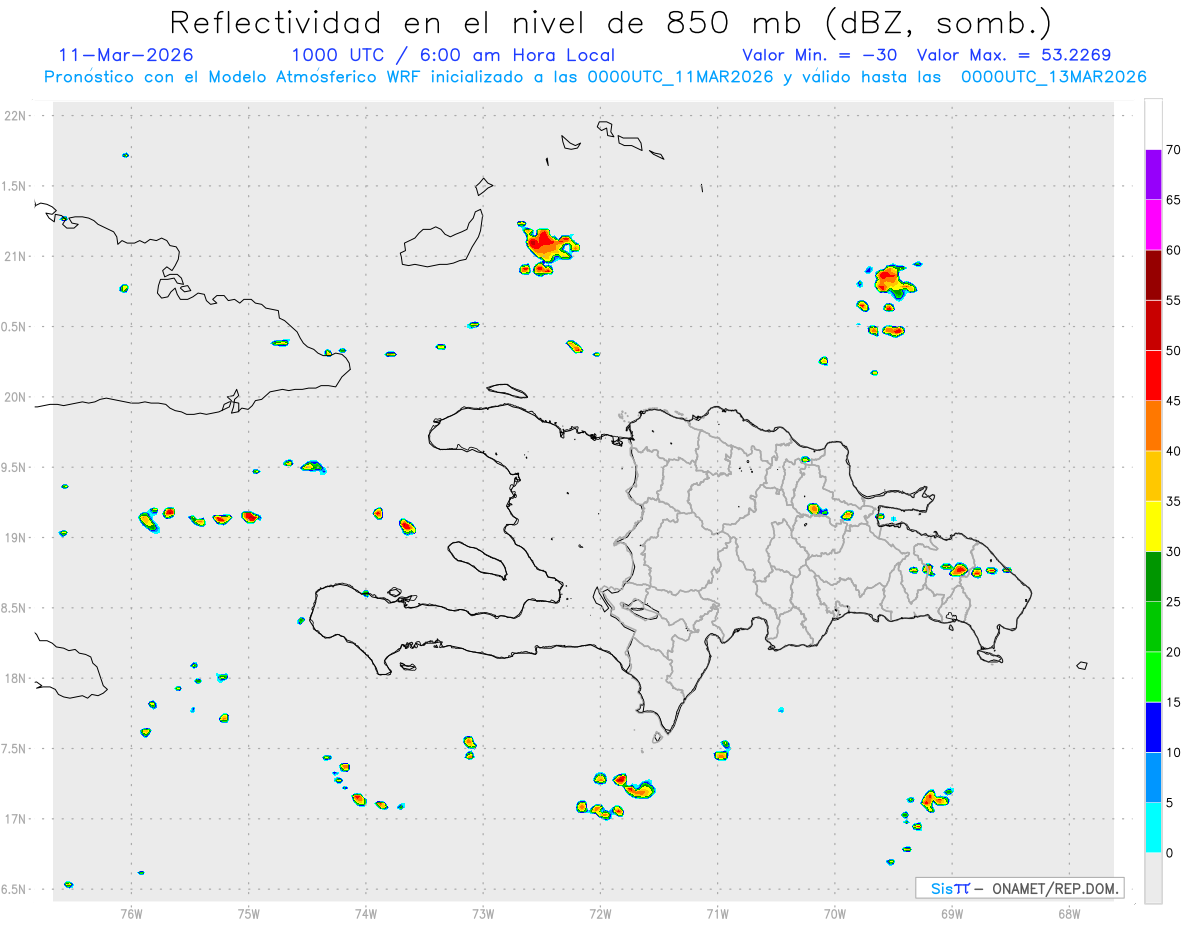
Task: Click the '76W' longitude axis label
Action: point(131,913)
